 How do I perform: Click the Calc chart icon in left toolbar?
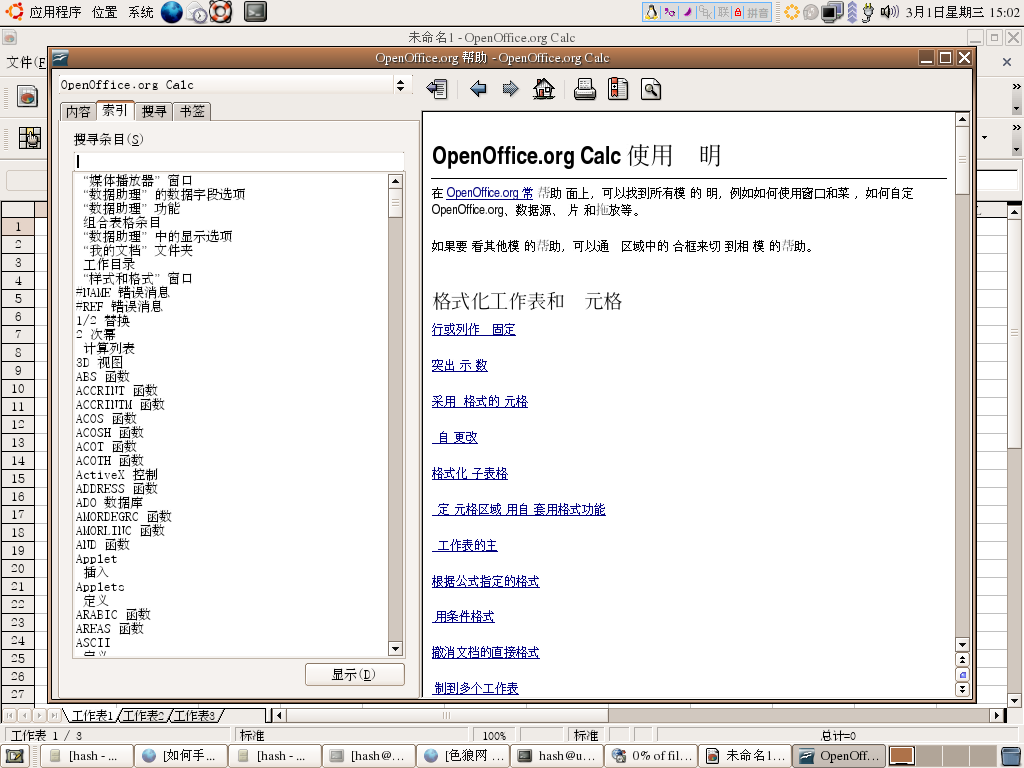point(27,96)
